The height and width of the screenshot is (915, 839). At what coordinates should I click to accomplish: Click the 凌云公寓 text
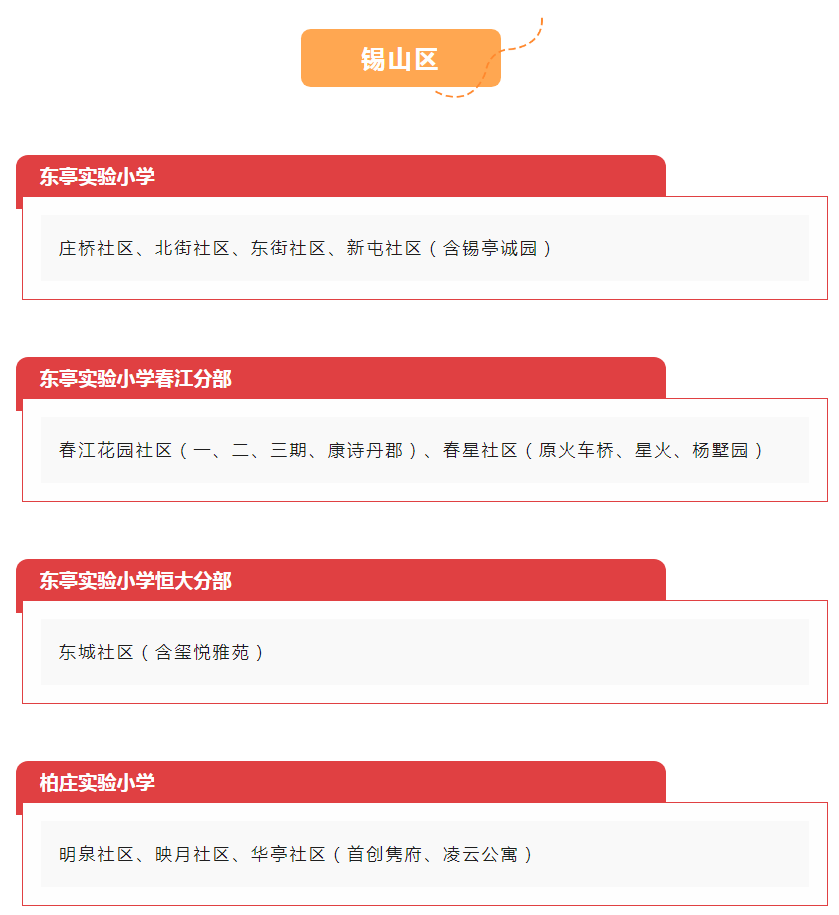(480, 854)
